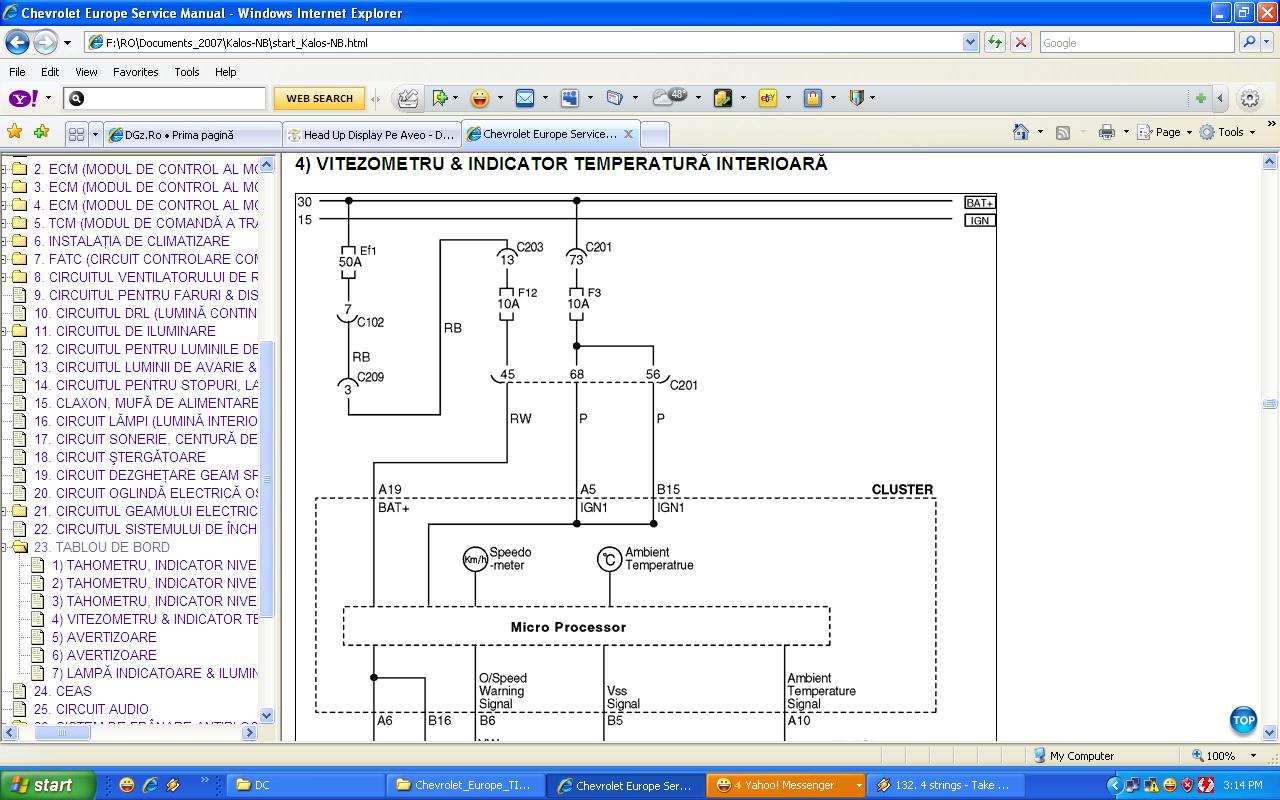Click the eBay toolbar icon
Image resolution: width=1280 pixels, height=800 pixels.
768,98
